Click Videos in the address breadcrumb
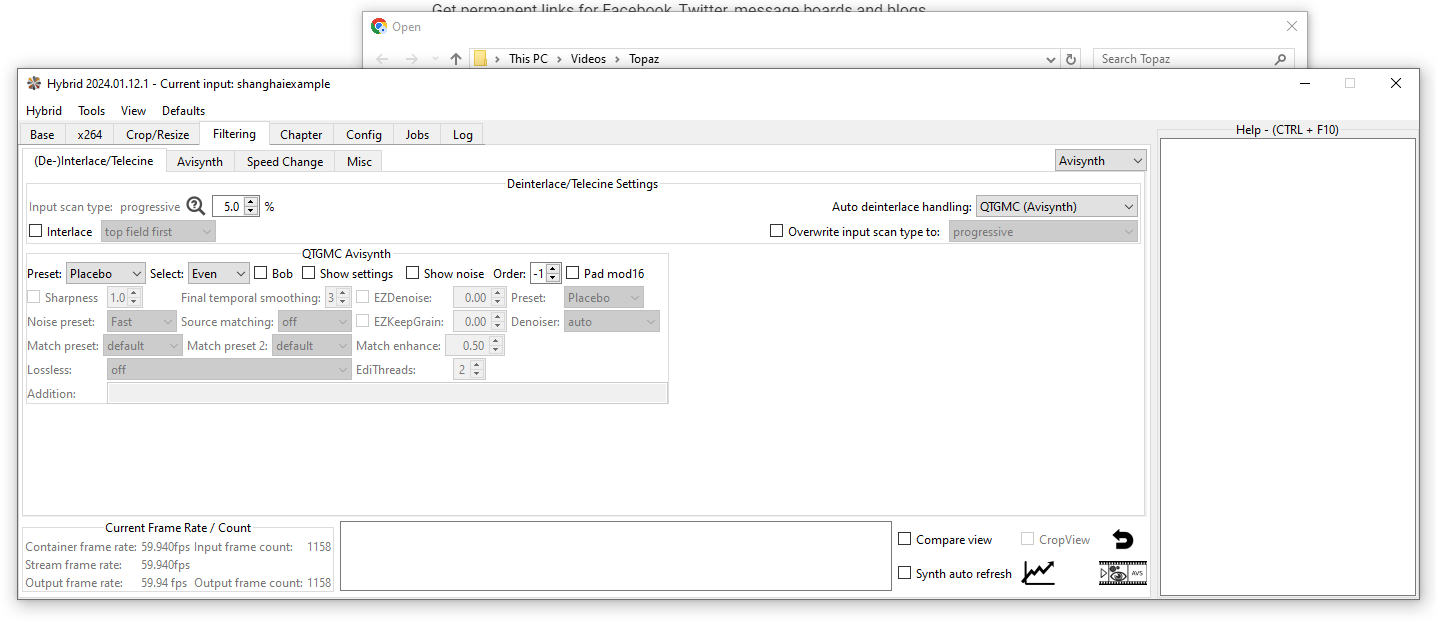 pos(588,59)
